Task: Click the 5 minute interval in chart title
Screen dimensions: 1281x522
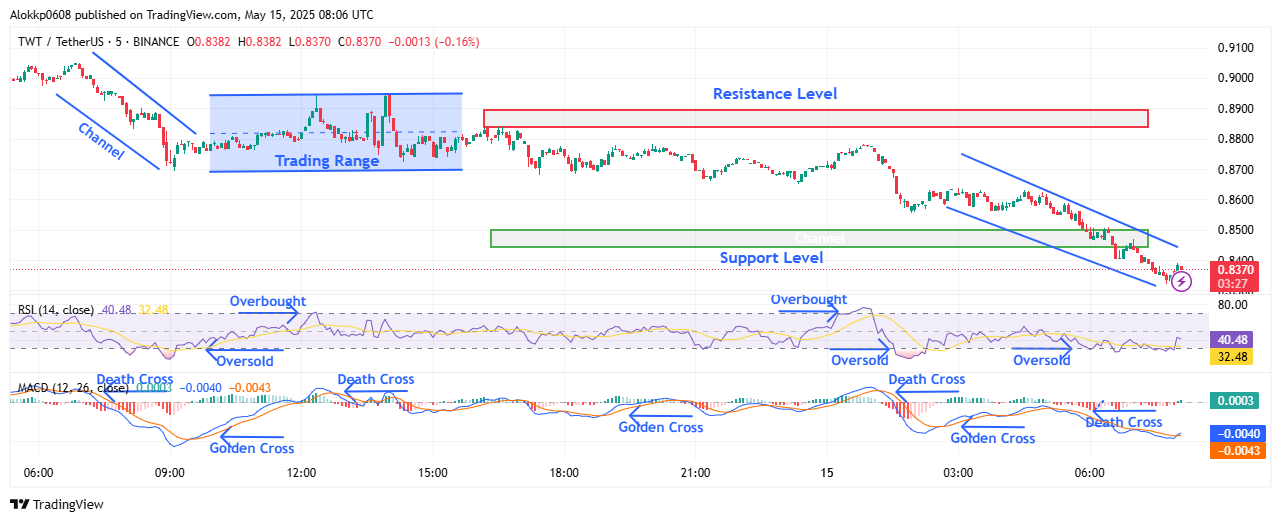Action: [x=117, y=42]
